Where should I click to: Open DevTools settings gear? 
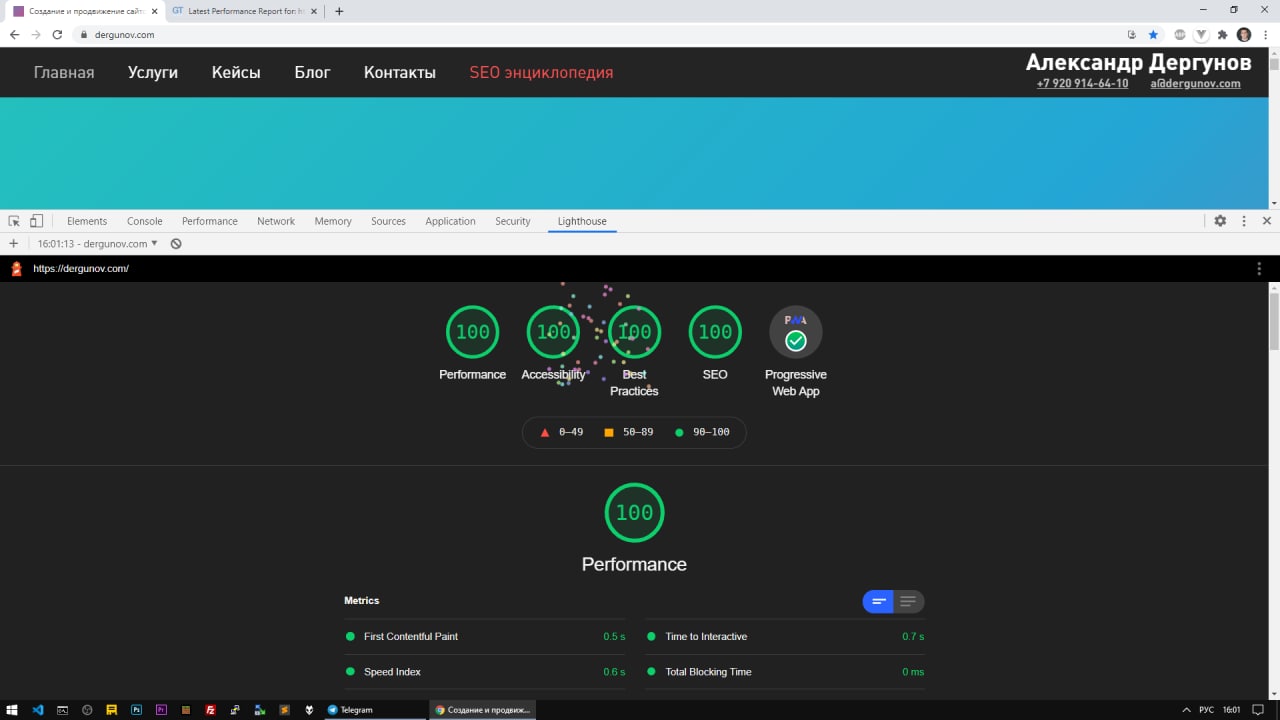tap(1220, 221)
